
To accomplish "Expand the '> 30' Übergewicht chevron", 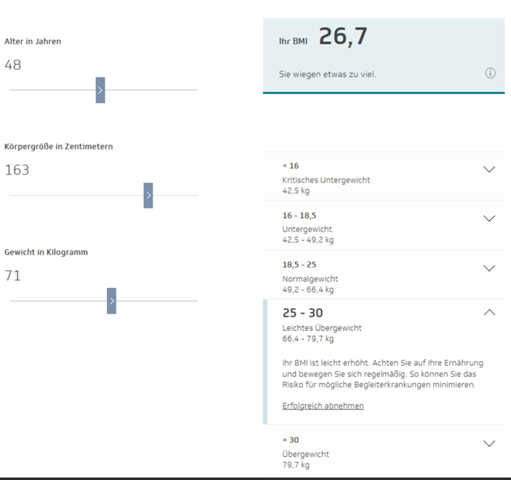I will pyautogui.click(x=489, y=444).
